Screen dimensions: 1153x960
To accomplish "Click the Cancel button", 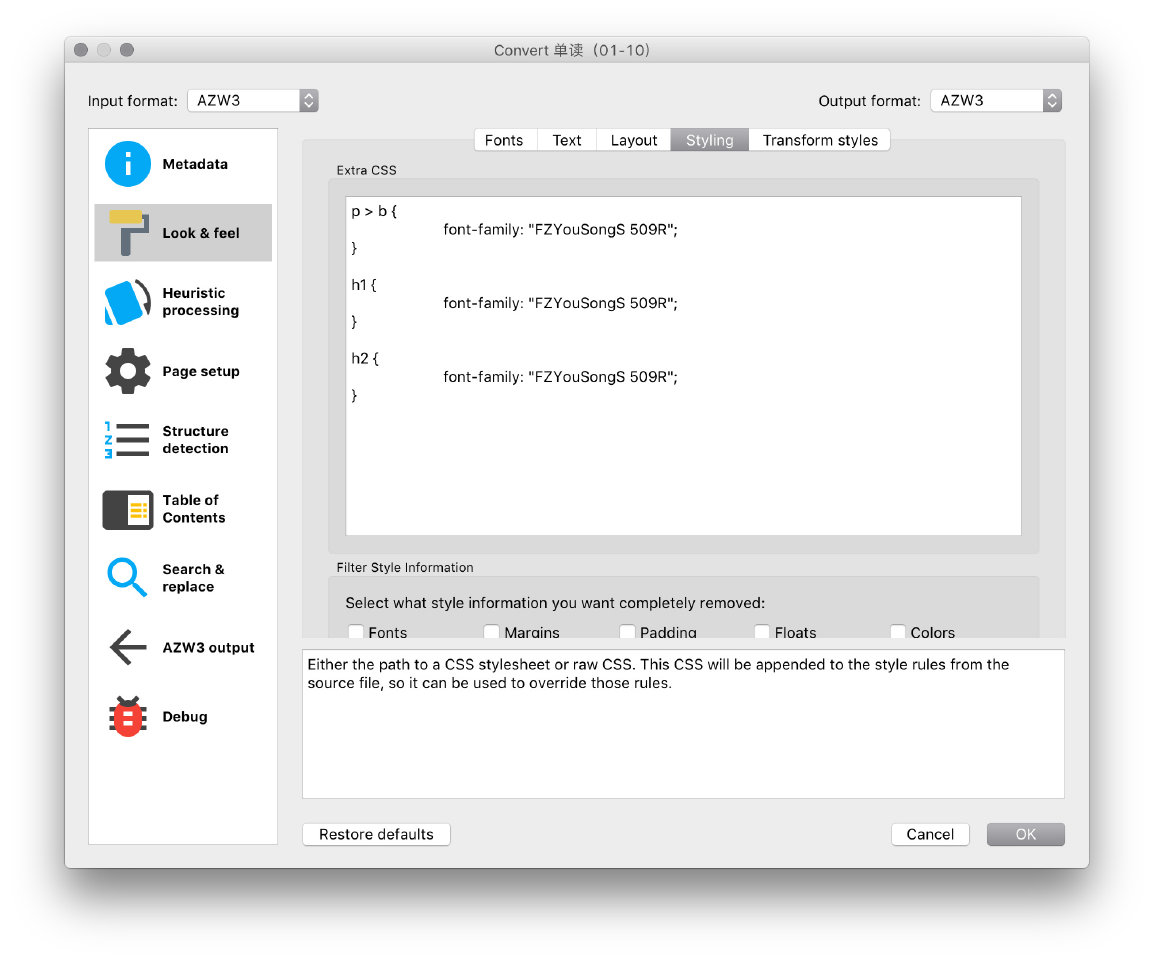I will pos(930,834).
